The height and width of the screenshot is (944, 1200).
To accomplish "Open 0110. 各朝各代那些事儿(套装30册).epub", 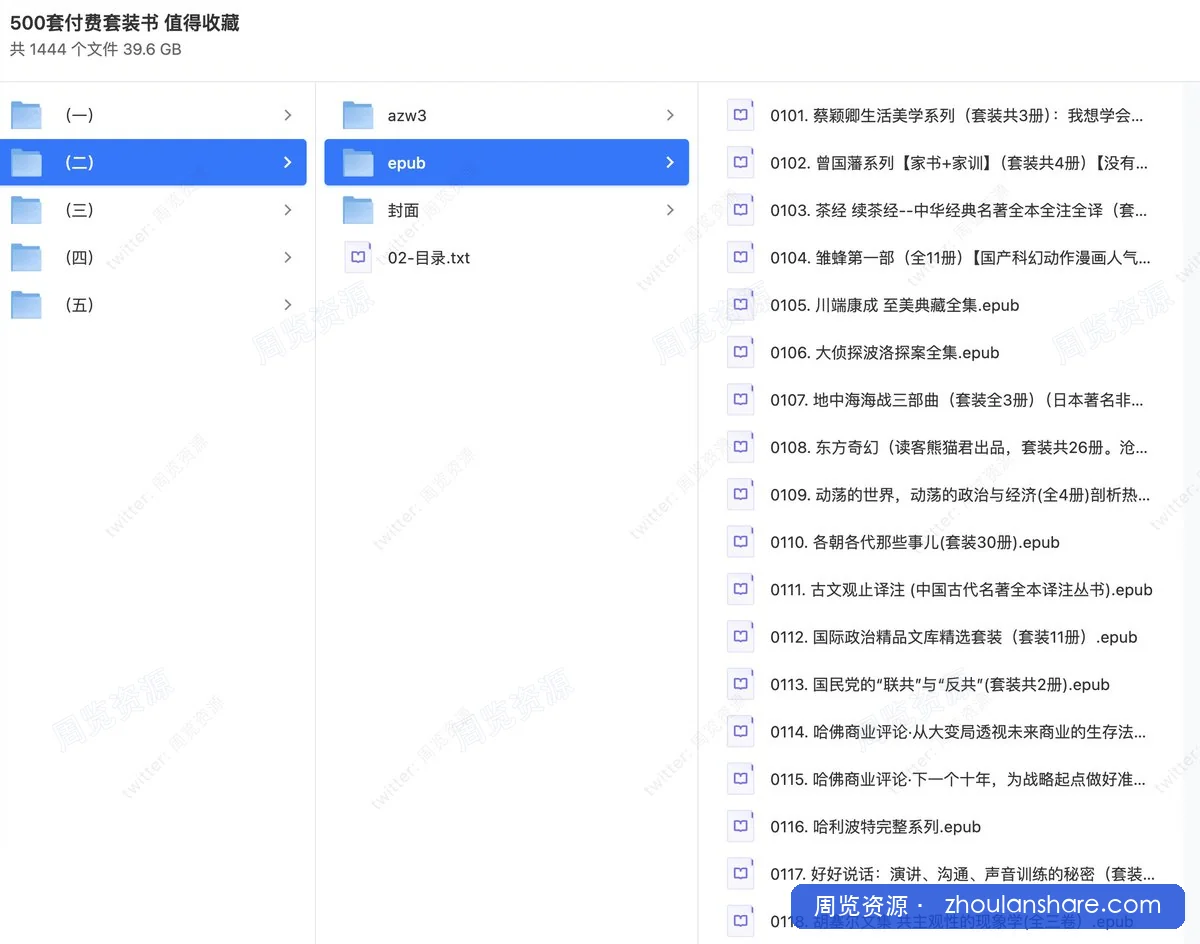I will 915,542.
